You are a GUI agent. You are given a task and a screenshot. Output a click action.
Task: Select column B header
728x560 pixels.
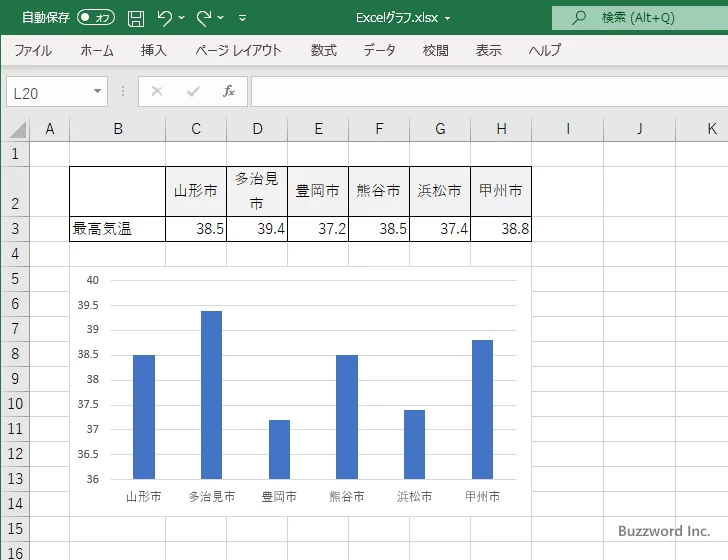(x=117, y=129)
